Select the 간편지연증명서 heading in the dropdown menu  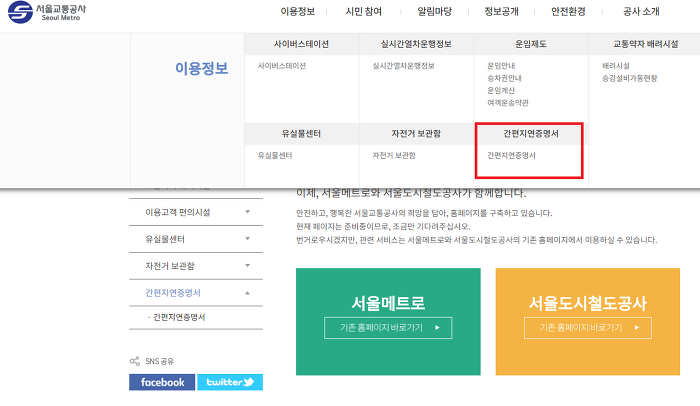point(531,134)
